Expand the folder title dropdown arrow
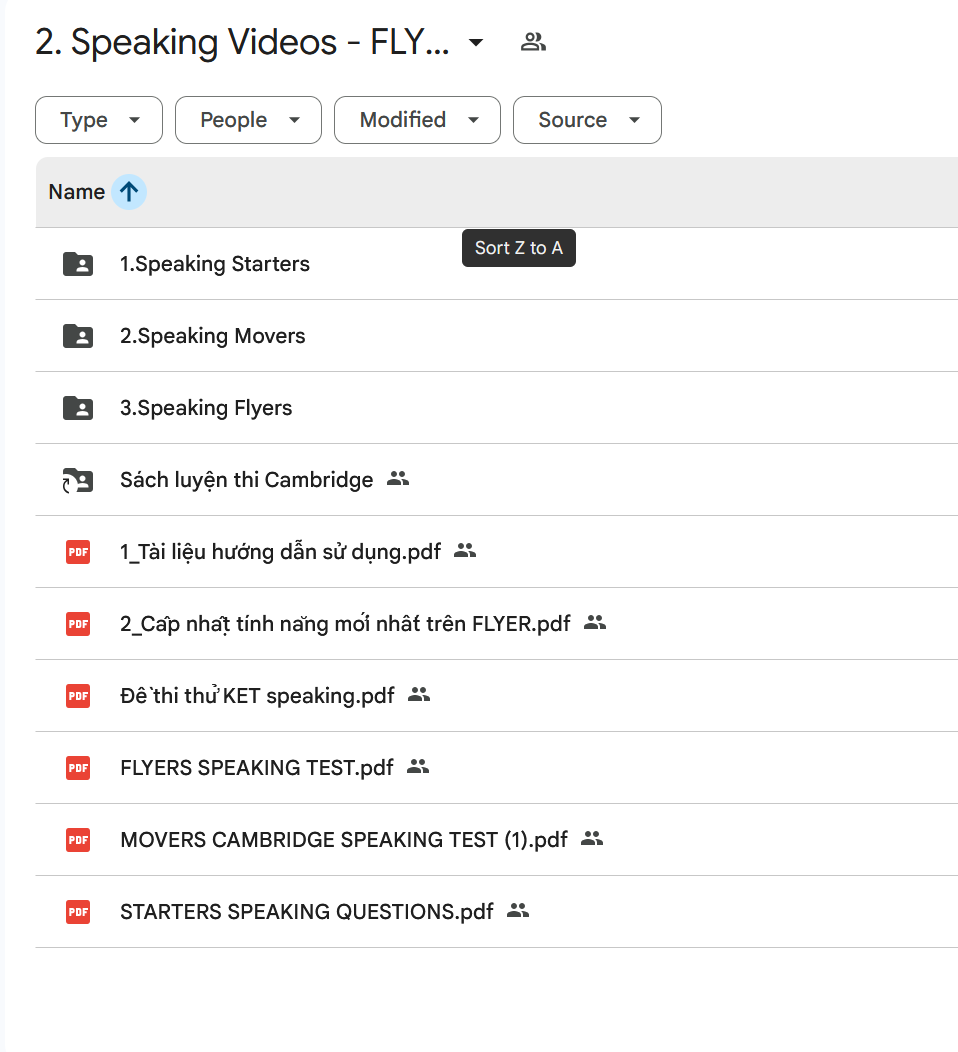The image size is (958, 1052). pos(476,42)
